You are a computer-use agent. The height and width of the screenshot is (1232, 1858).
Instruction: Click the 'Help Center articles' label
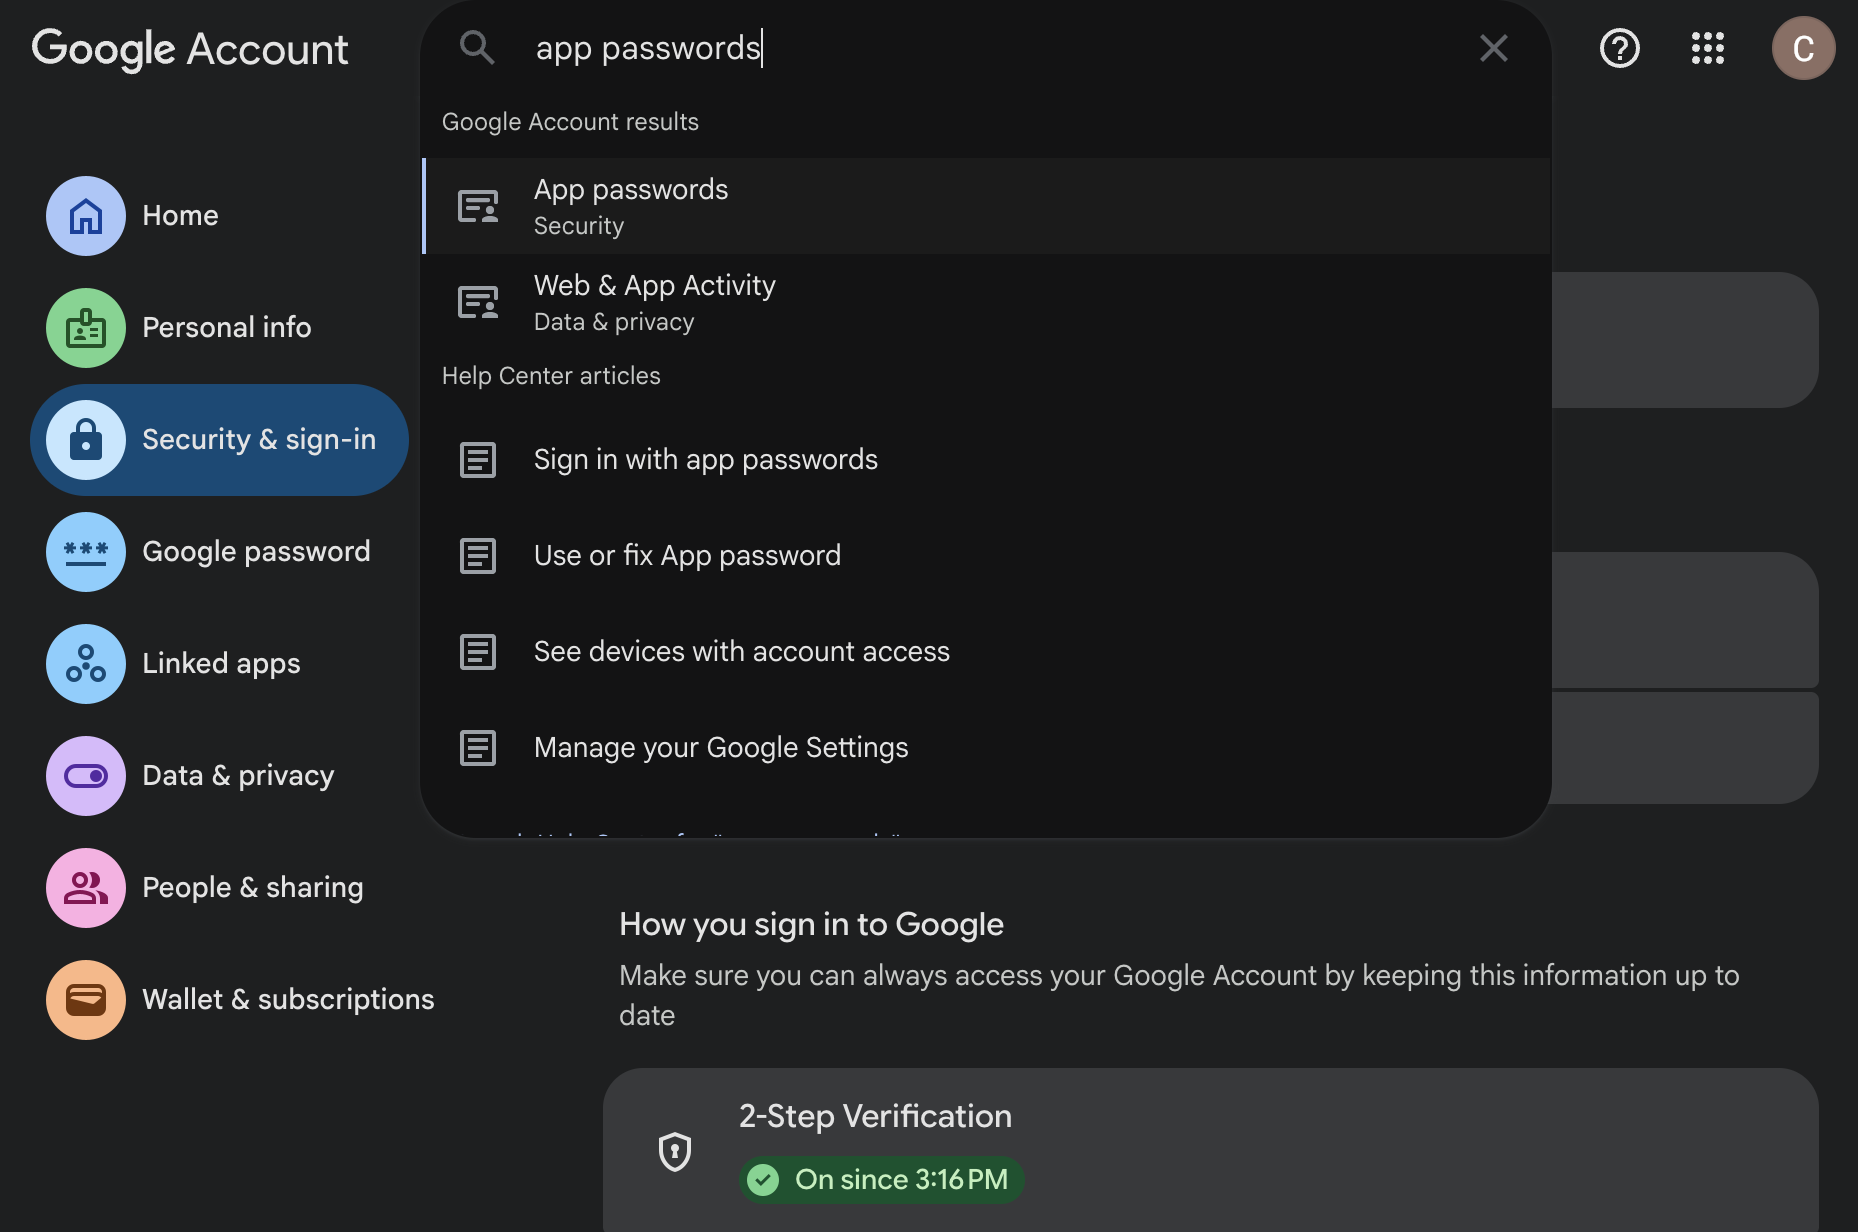pyautogui.click(x=551, y=376)
